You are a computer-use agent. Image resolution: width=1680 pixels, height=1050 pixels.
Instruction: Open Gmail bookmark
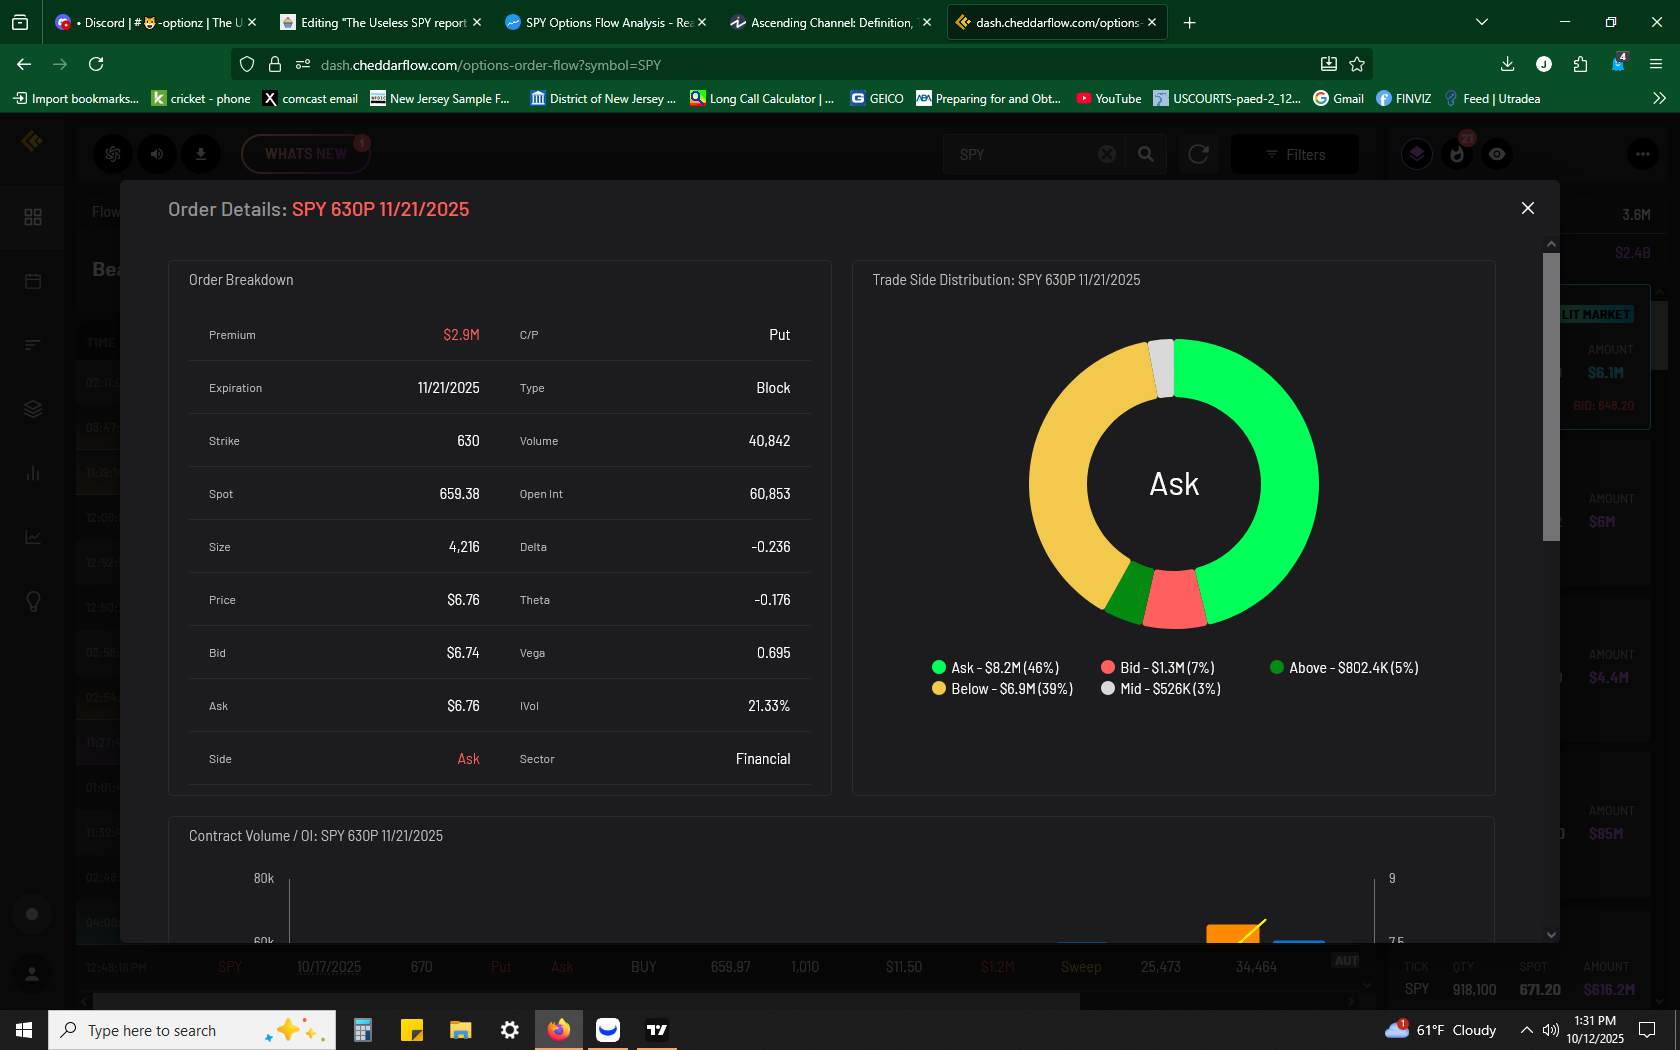click(1338, 98)
